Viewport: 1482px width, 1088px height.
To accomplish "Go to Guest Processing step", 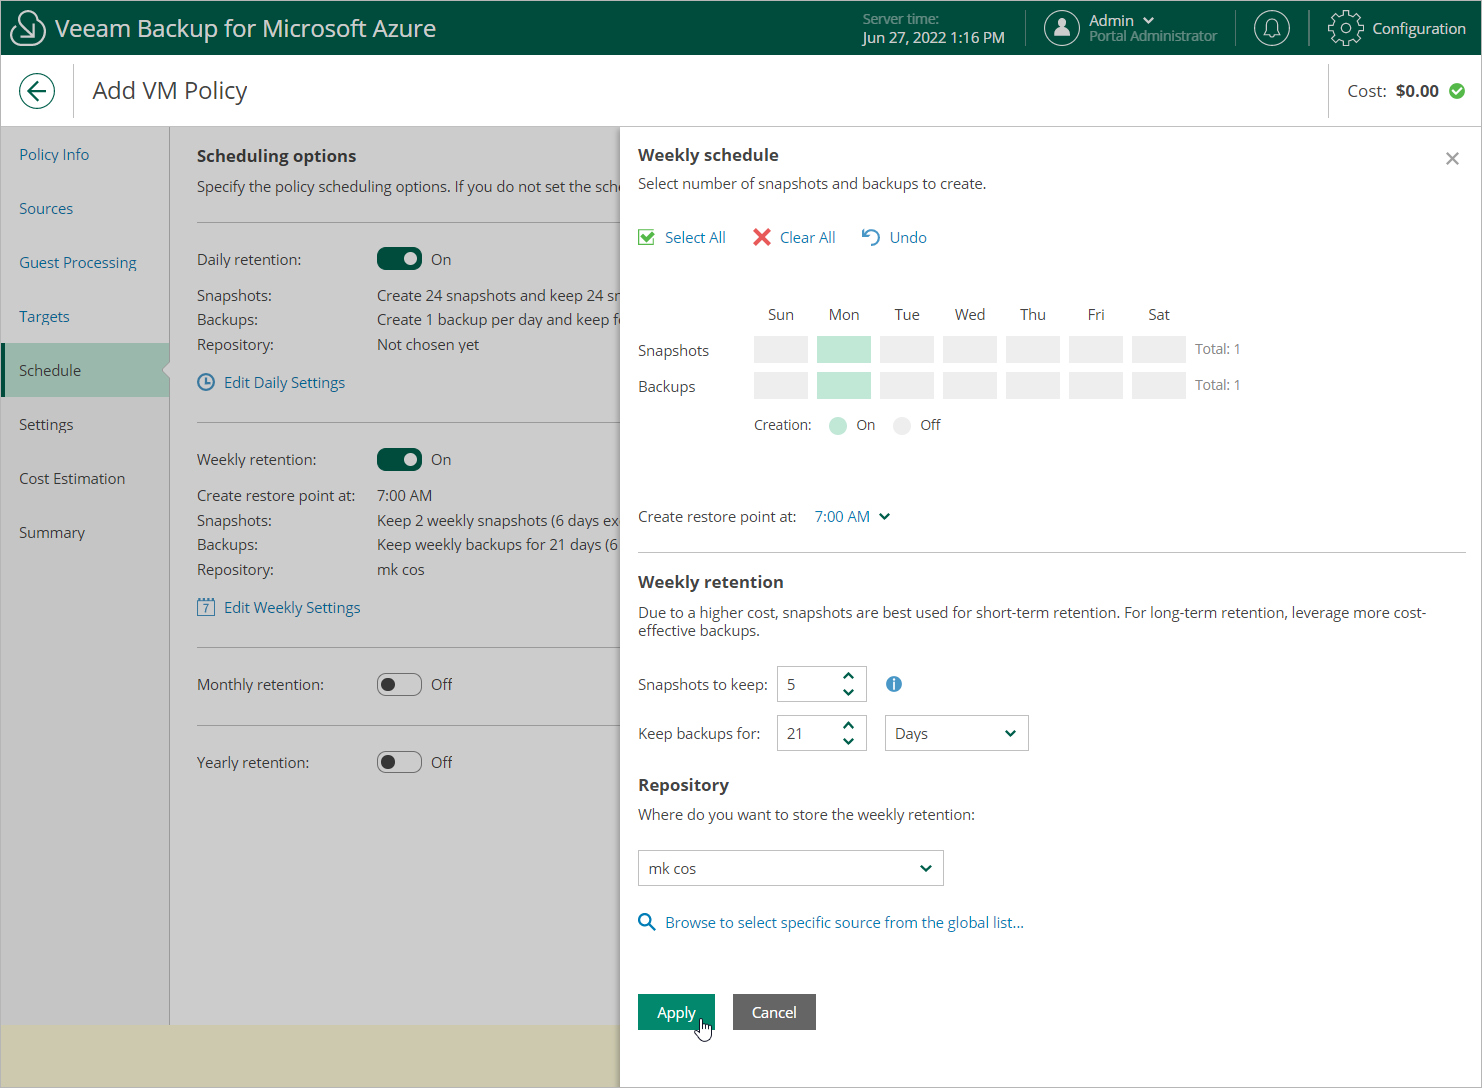I will pos(78,262).
